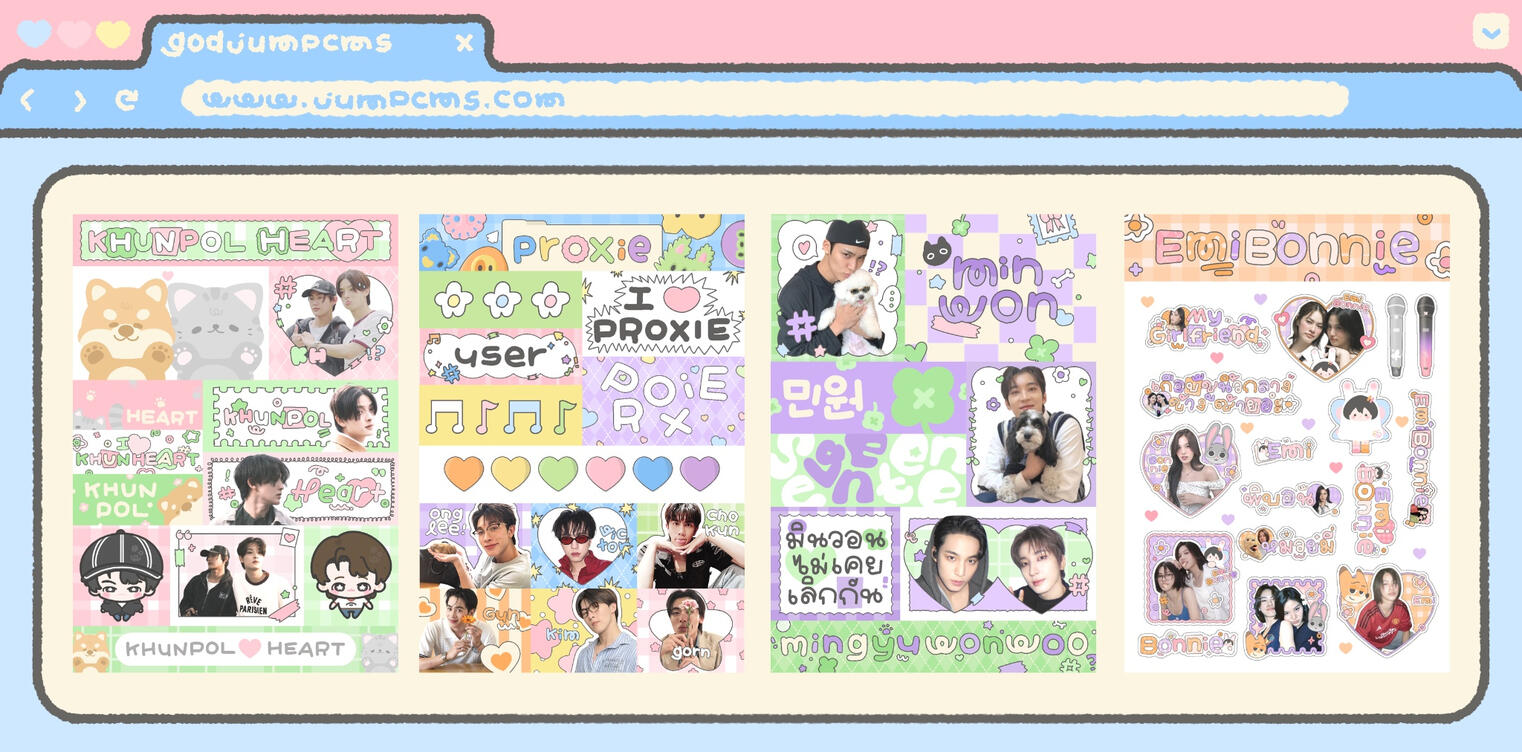Pick the orange heart in the Proxie heart row
The image size is (1522, 752).
[x=463, y=473]
